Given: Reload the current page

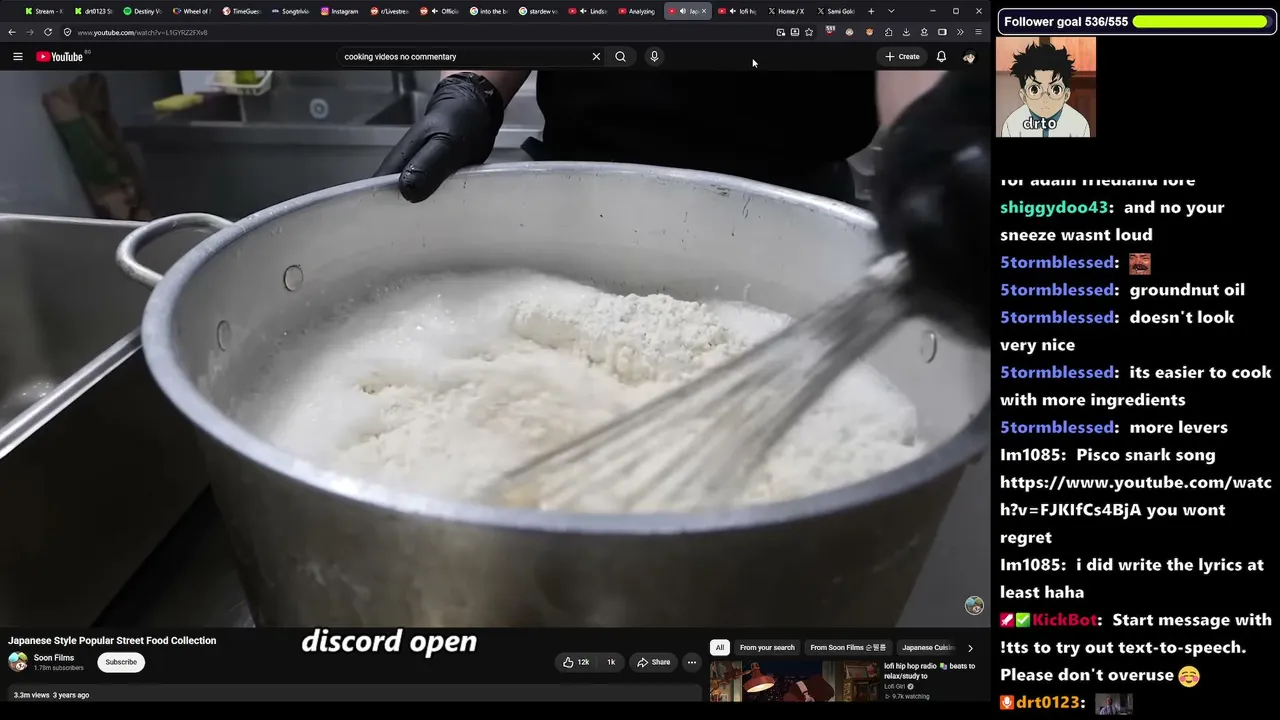Looking at the screenshot, I should 48,32.
